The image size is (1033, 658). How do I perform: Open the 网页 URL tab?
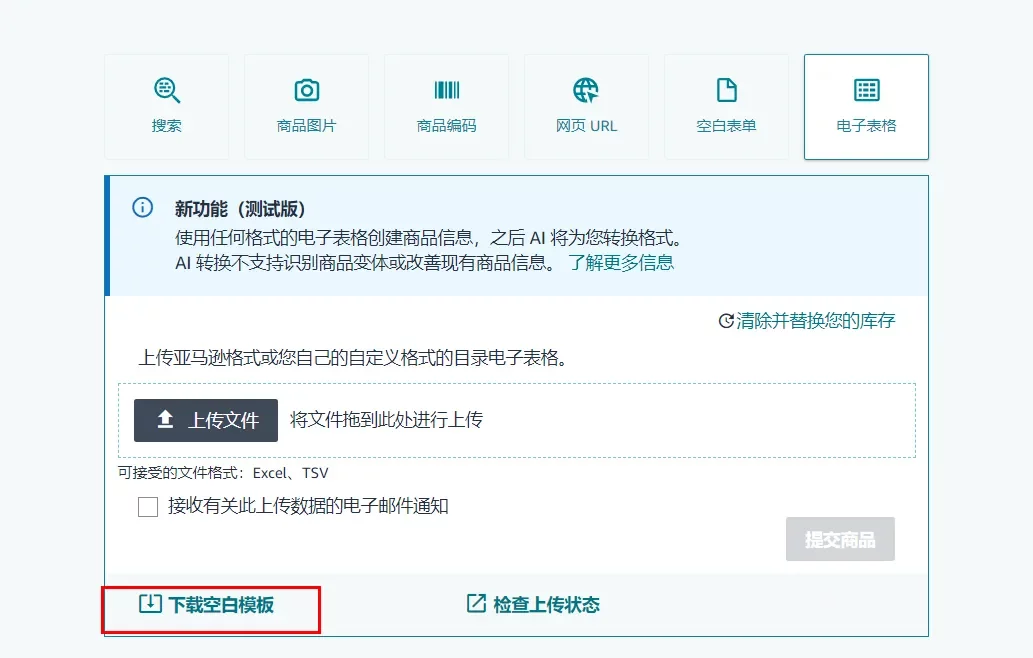click(587, 107)
